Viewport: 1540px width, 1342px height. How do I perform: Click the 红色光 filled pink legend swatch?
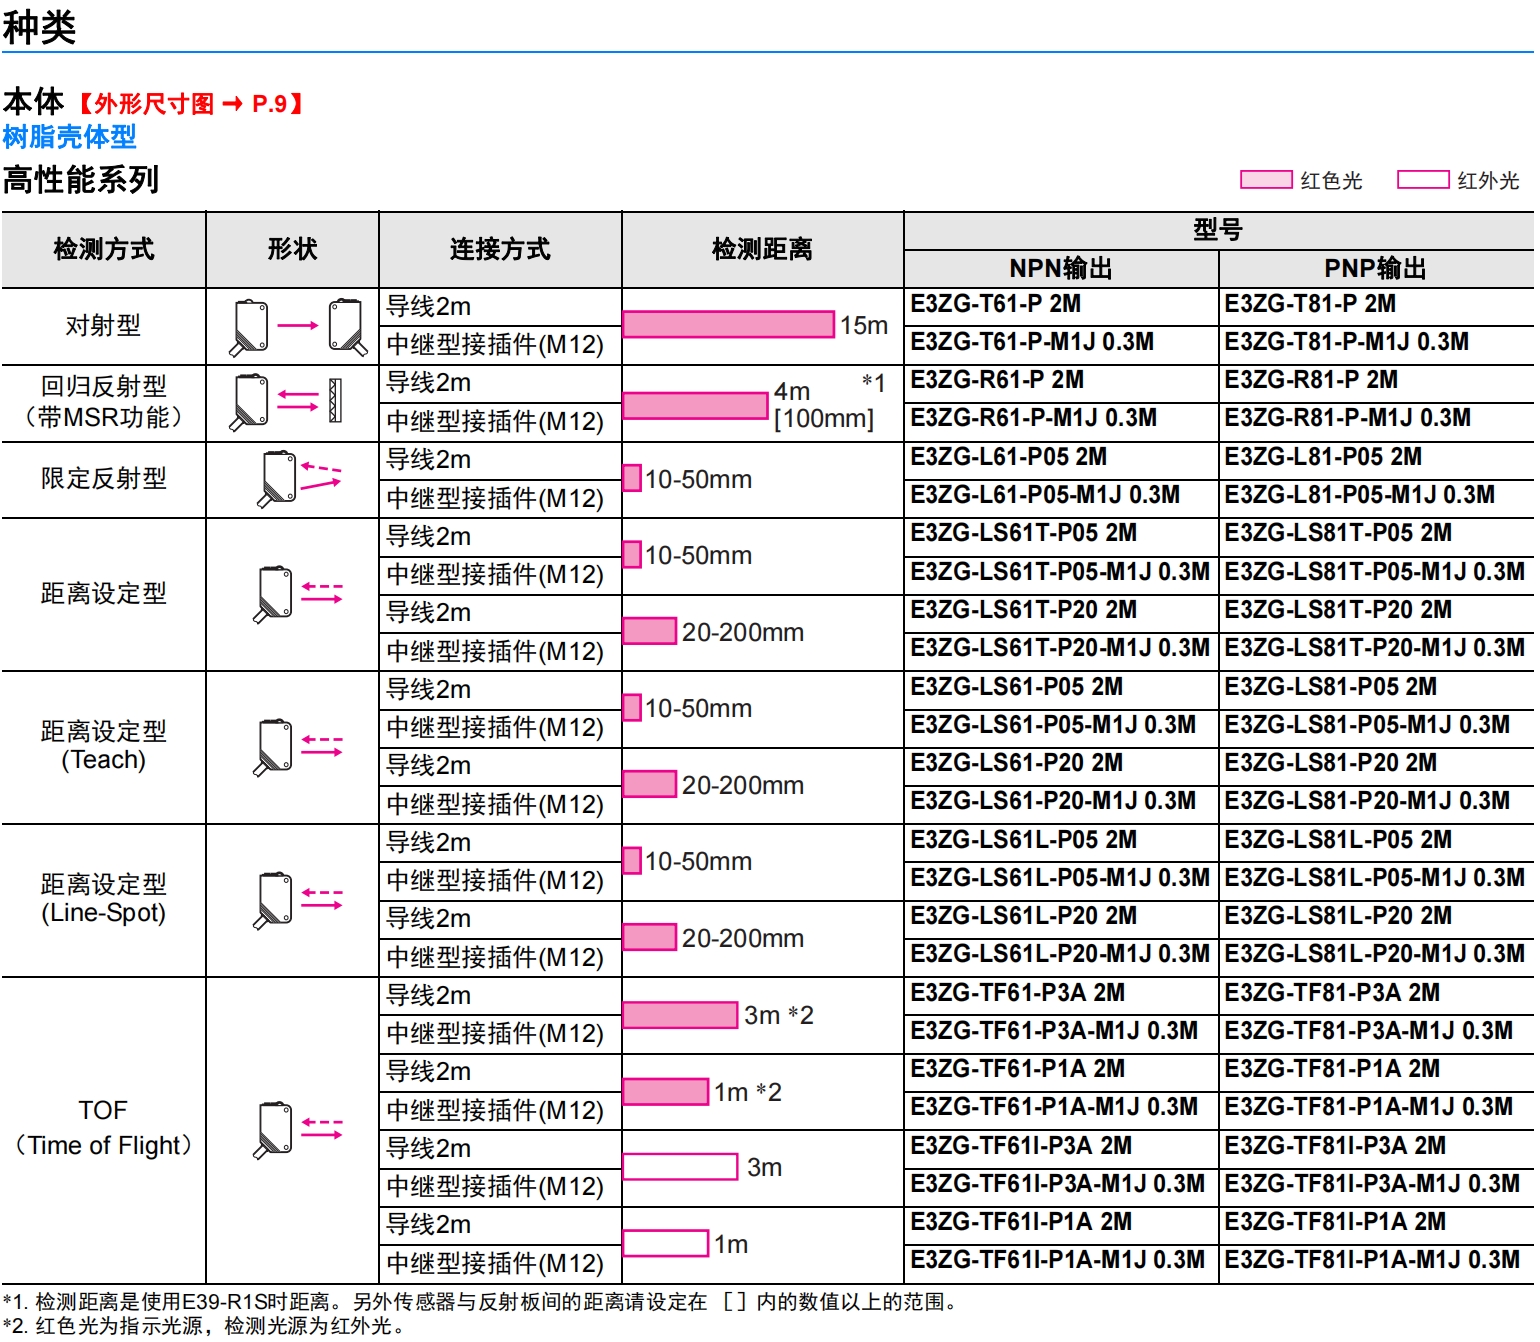click(x=1266, y=180)
